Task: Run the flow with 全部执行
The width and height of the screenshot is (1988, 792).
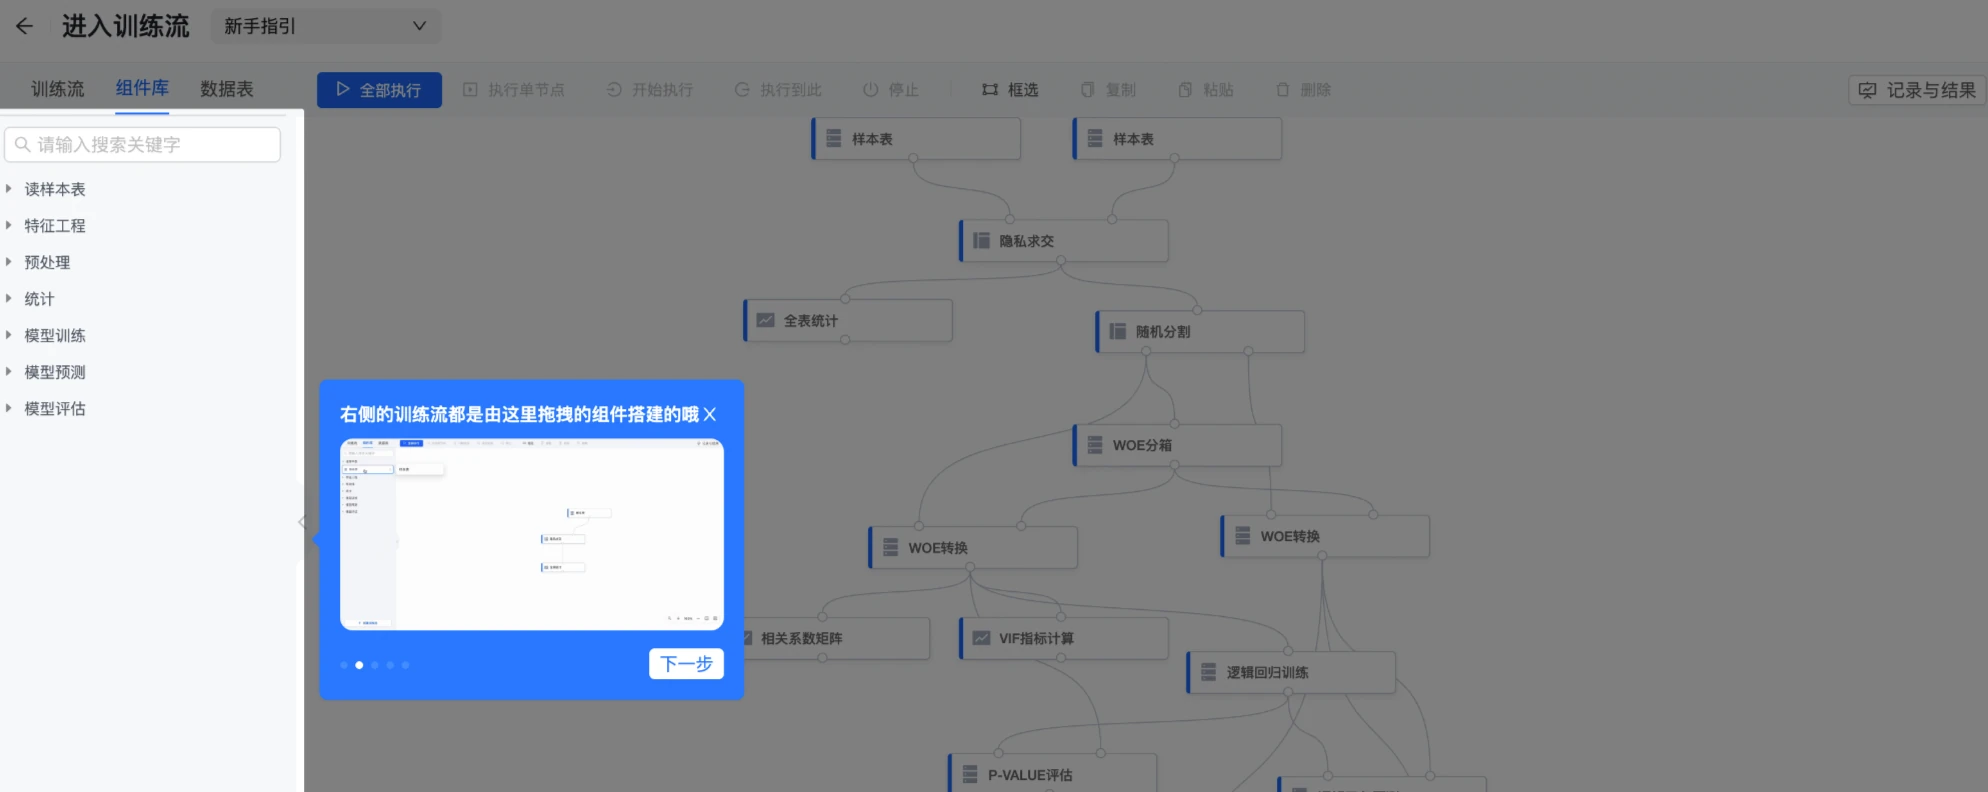Action: coord(379,90)
